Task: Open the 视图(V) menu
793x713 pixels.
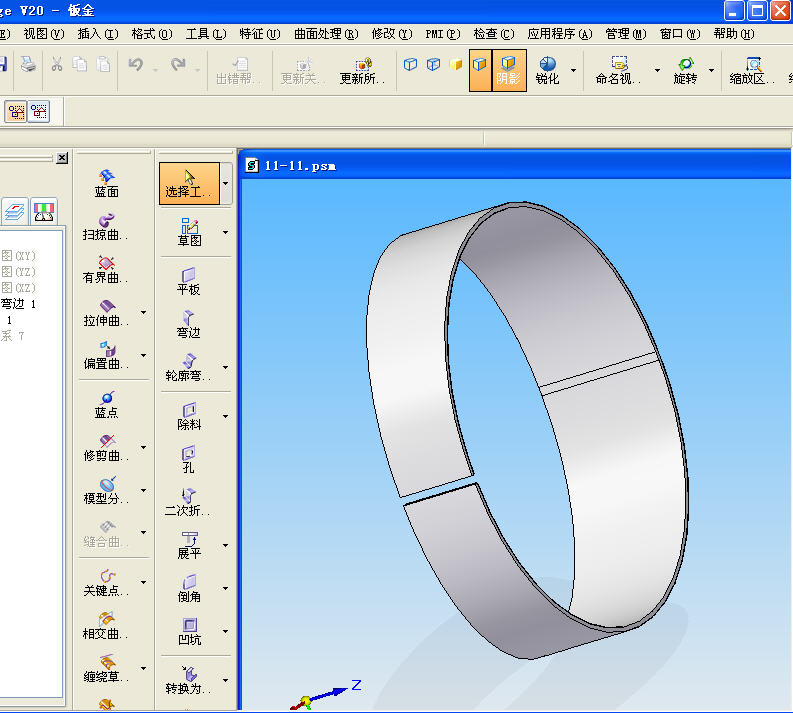Action: coord(43,34)
